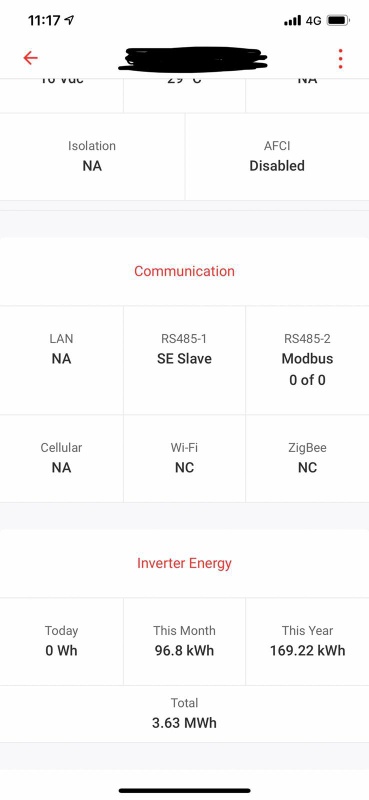Select the Wi-Fi NC cell

pos(184,458)
